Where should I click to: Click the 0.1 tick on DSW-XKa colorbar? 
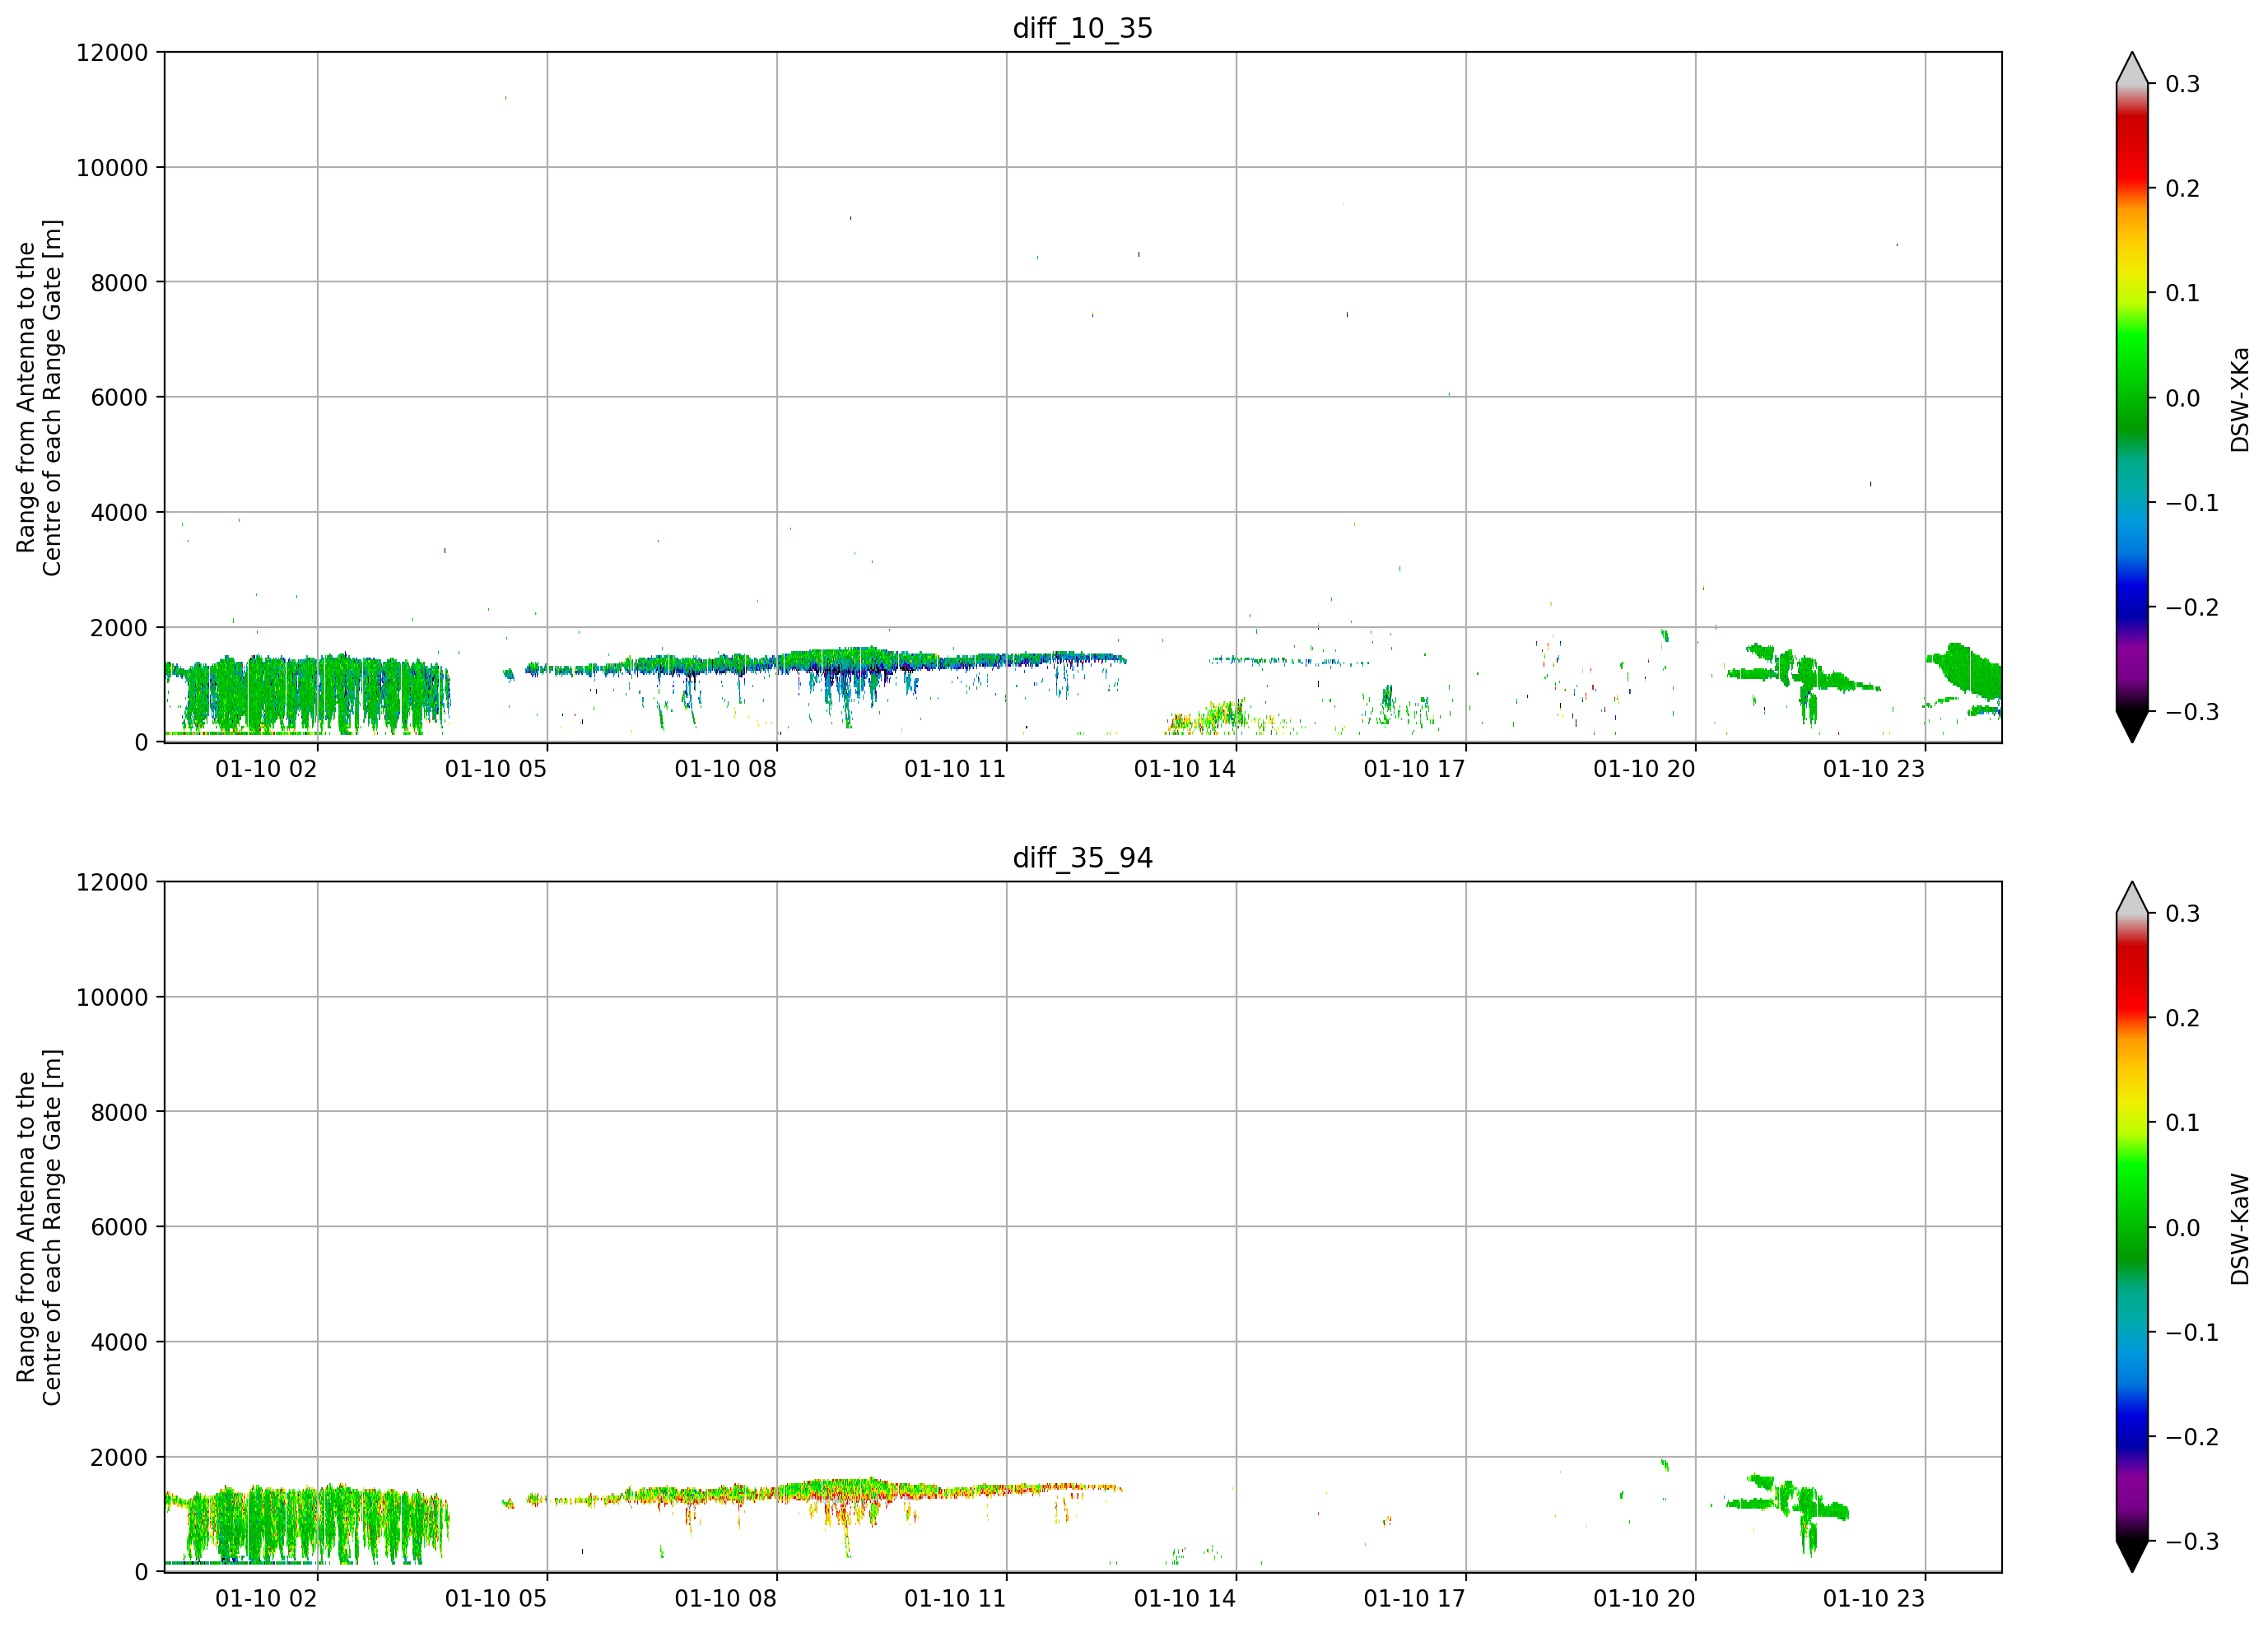[x=2183, y=293]
